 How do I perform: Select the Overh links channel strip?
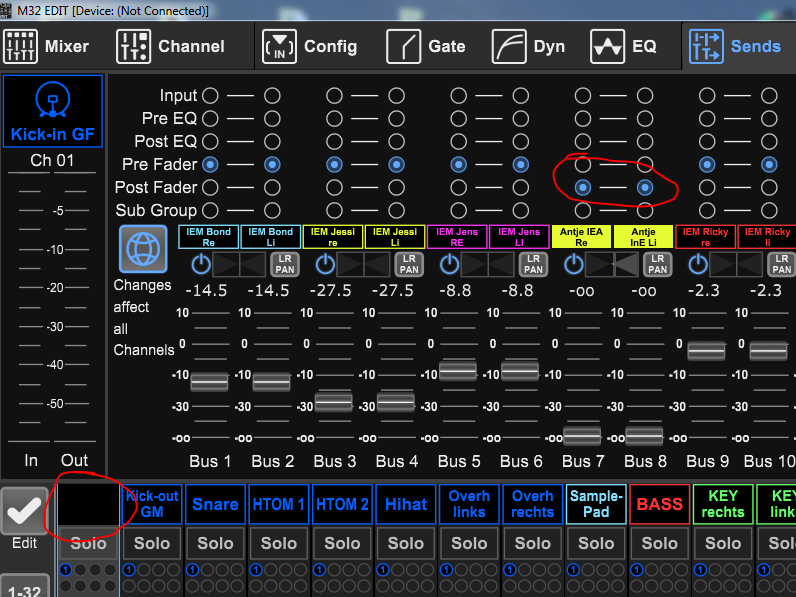point(469,504)
